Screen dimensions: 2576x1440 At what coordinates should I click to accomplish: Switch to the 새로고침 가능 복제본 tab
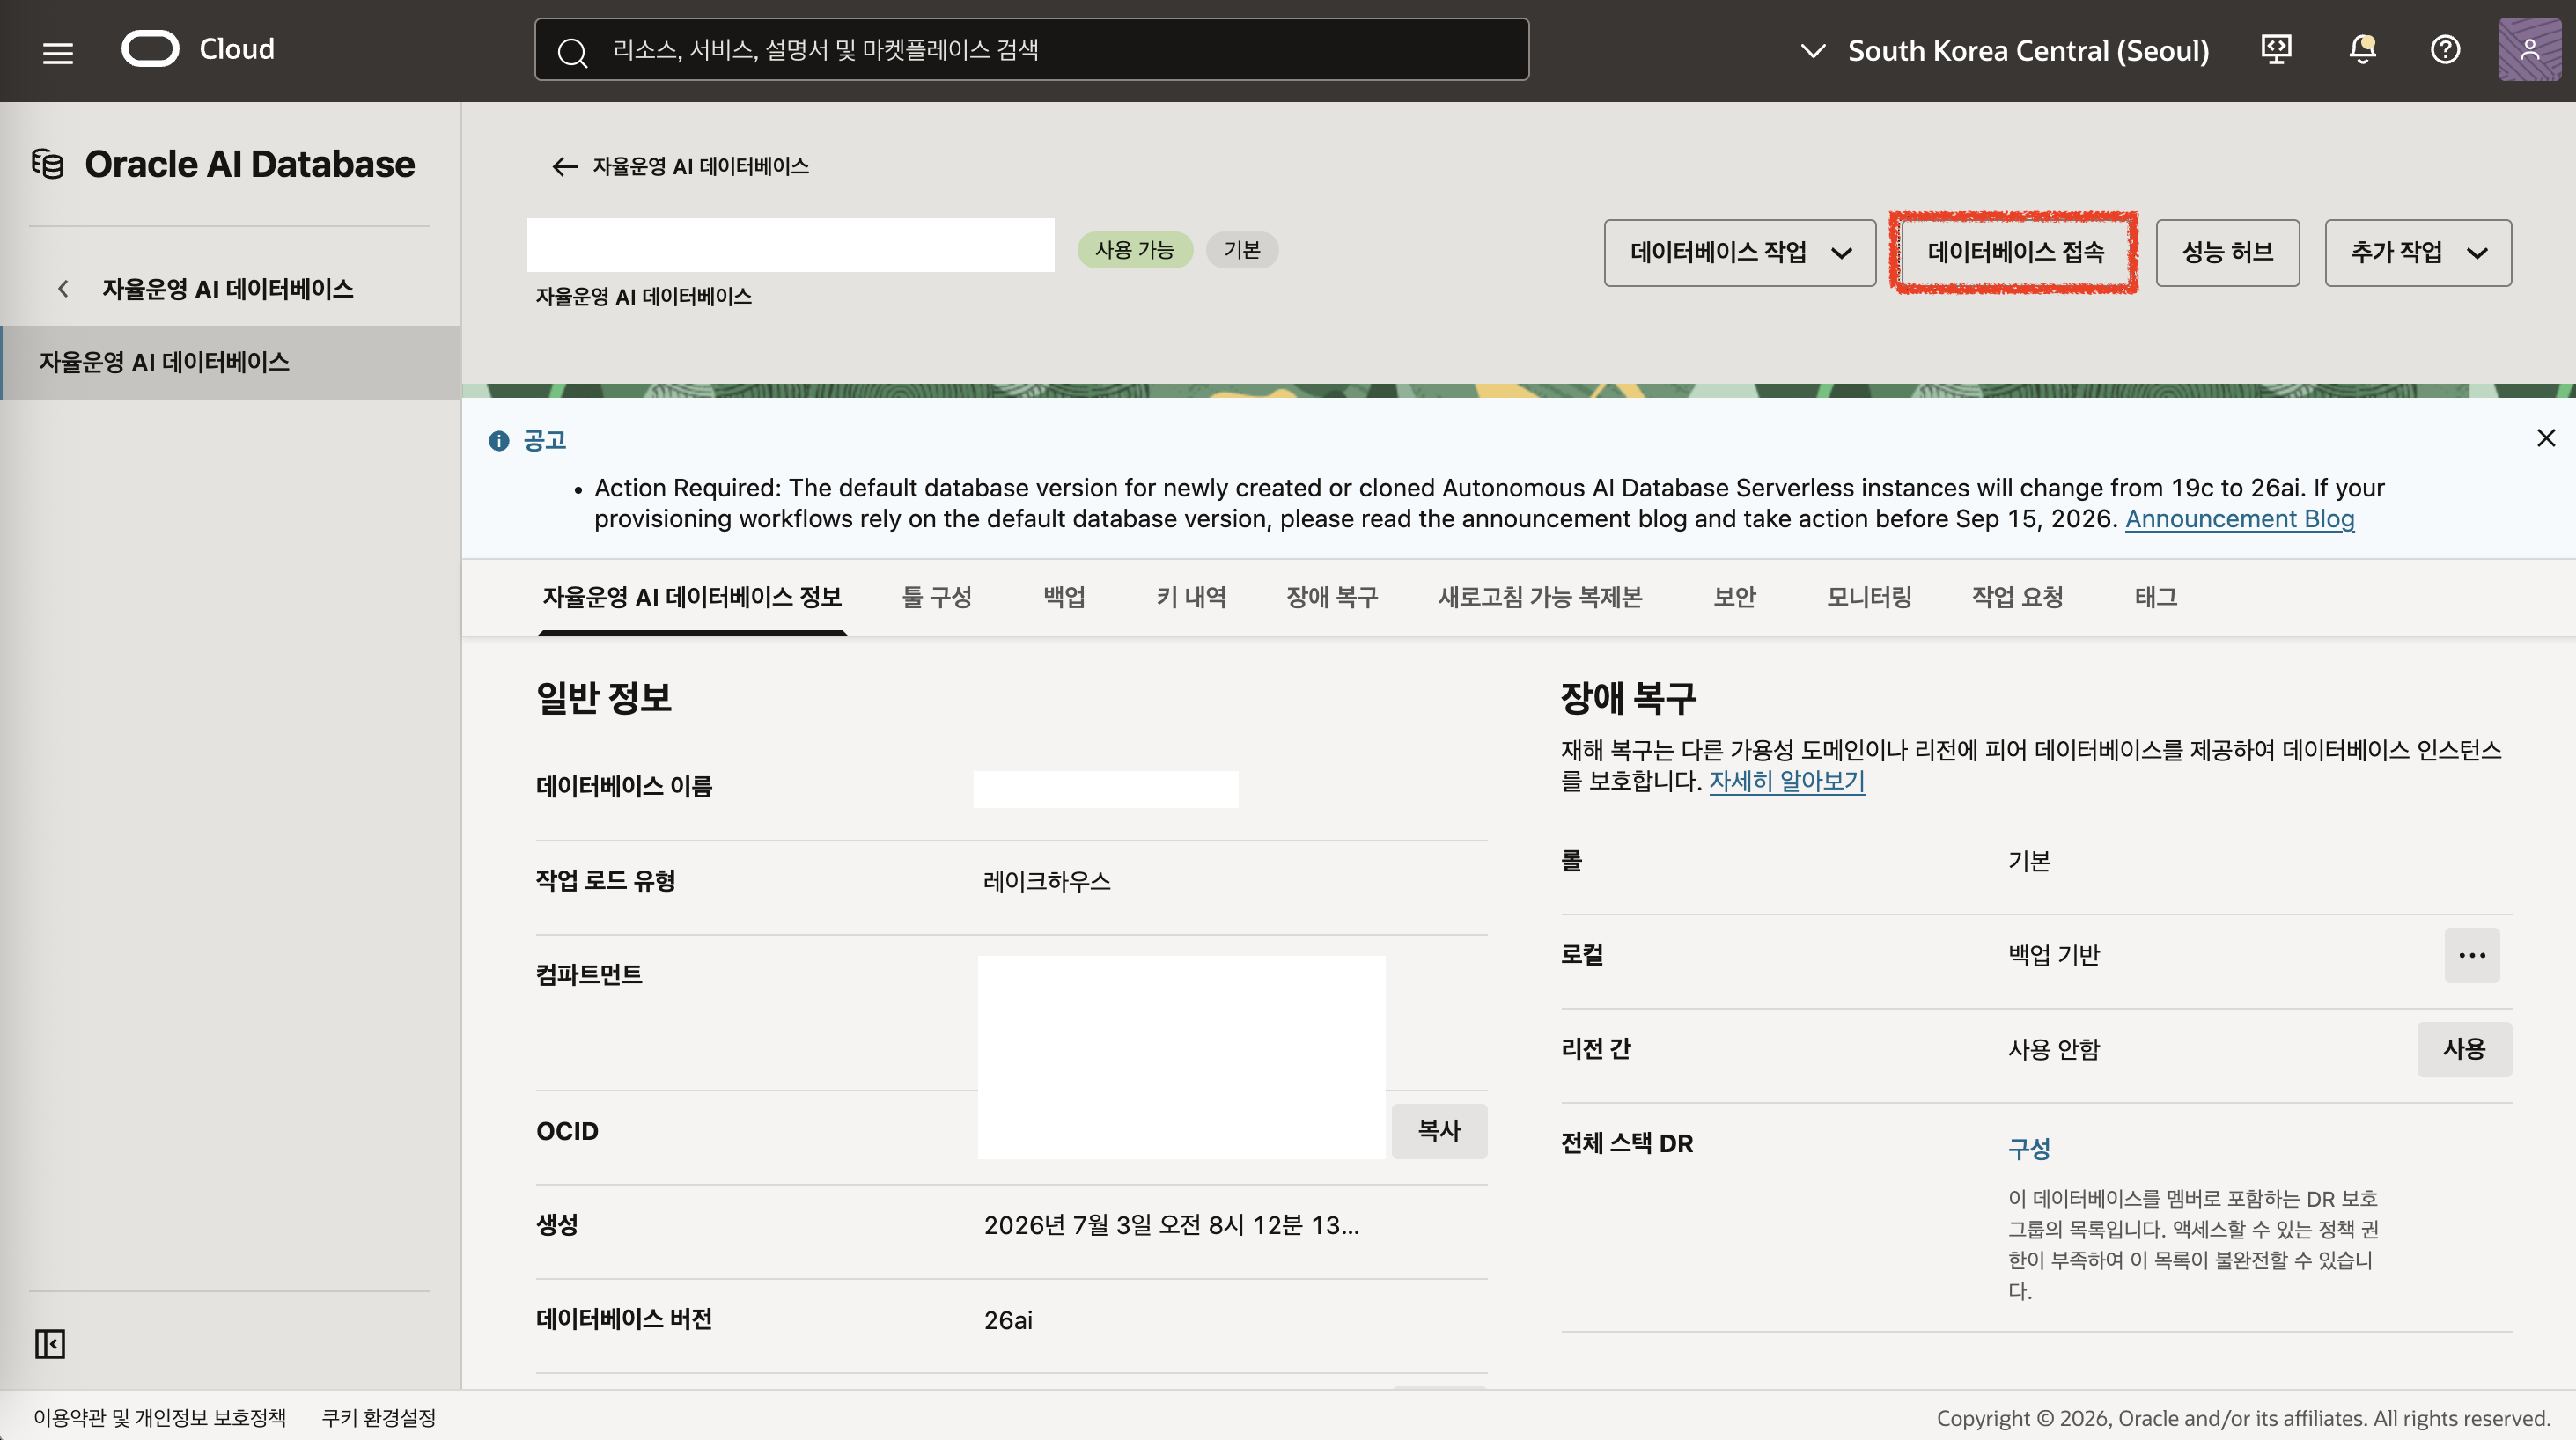click(x=1540, y=597)
